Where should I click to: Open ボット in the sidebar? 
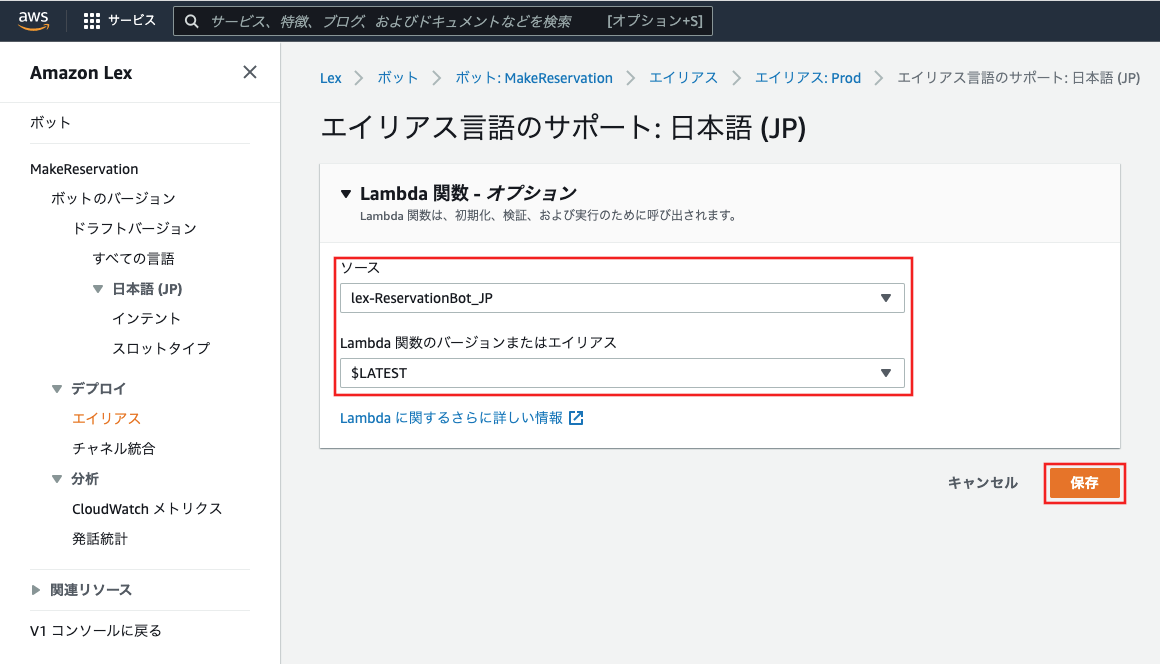[50, 123]
